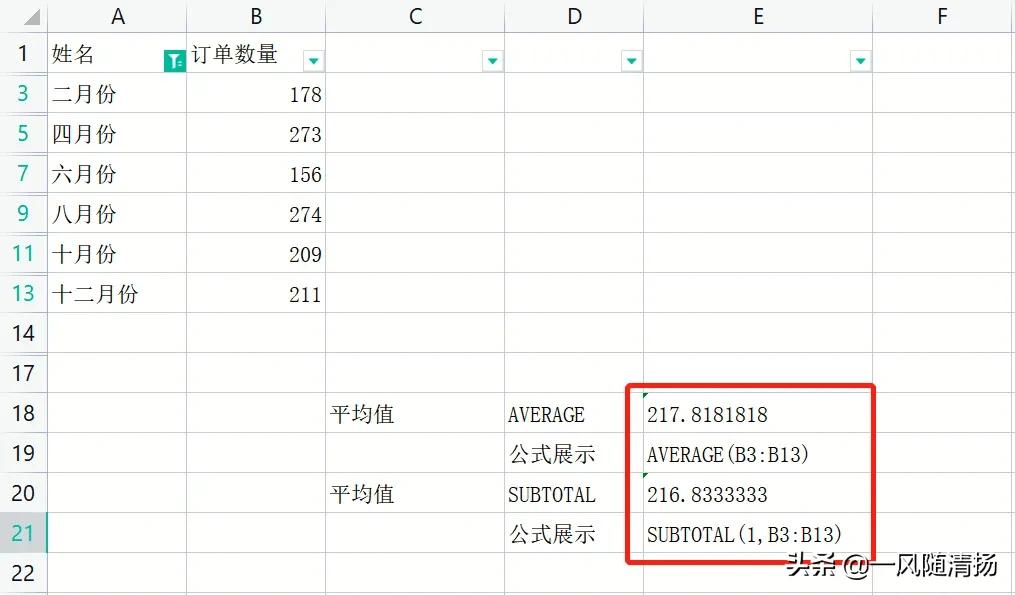Select the cell with value 178
The image size is (1015, 595).
pos(256,94)
